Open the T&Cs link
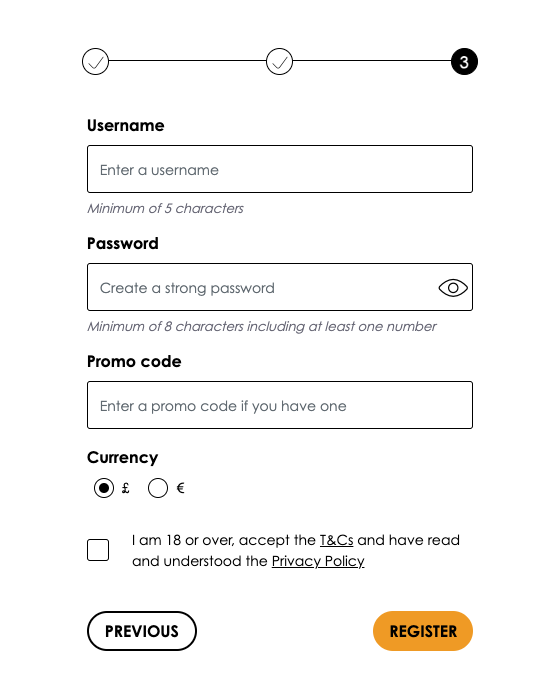The image size is (543, 686). pos(336,540)
